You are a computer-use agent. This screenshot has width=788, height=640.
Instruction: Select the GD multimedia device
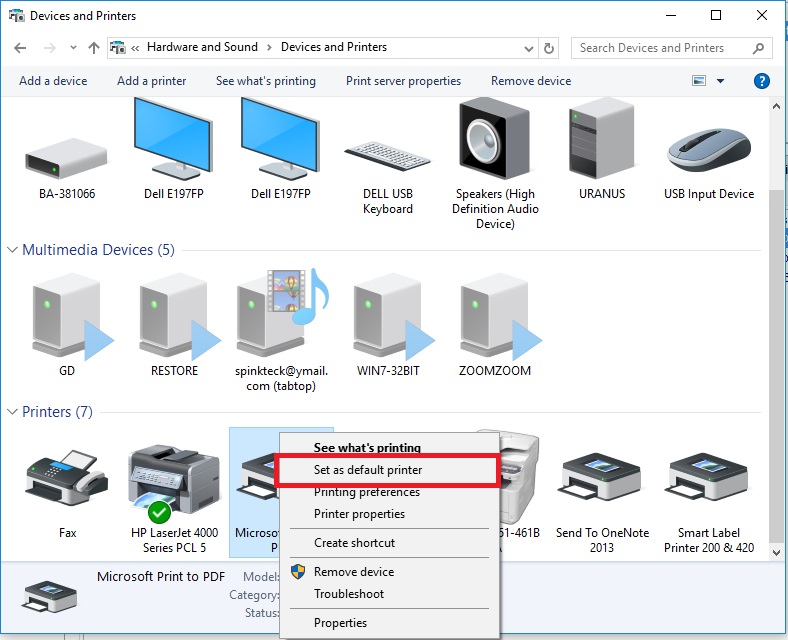(x=73, y=316)
